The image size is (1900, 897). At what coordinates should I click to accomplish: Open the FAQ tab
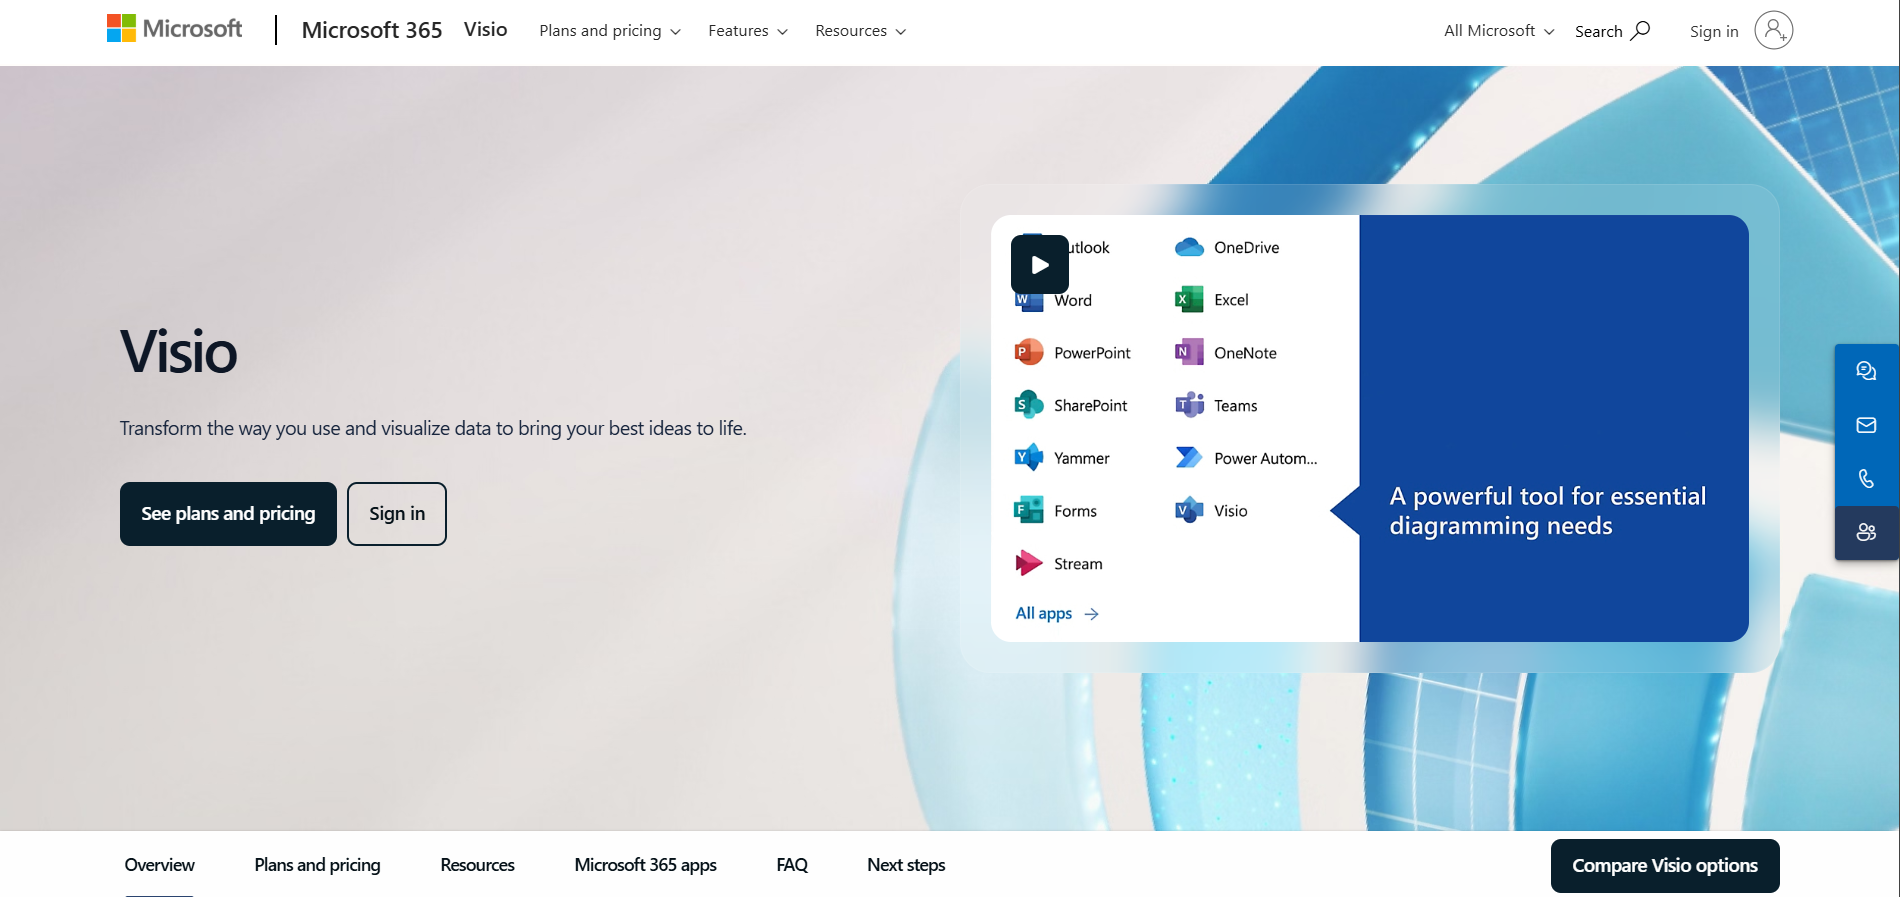(792, 865)
